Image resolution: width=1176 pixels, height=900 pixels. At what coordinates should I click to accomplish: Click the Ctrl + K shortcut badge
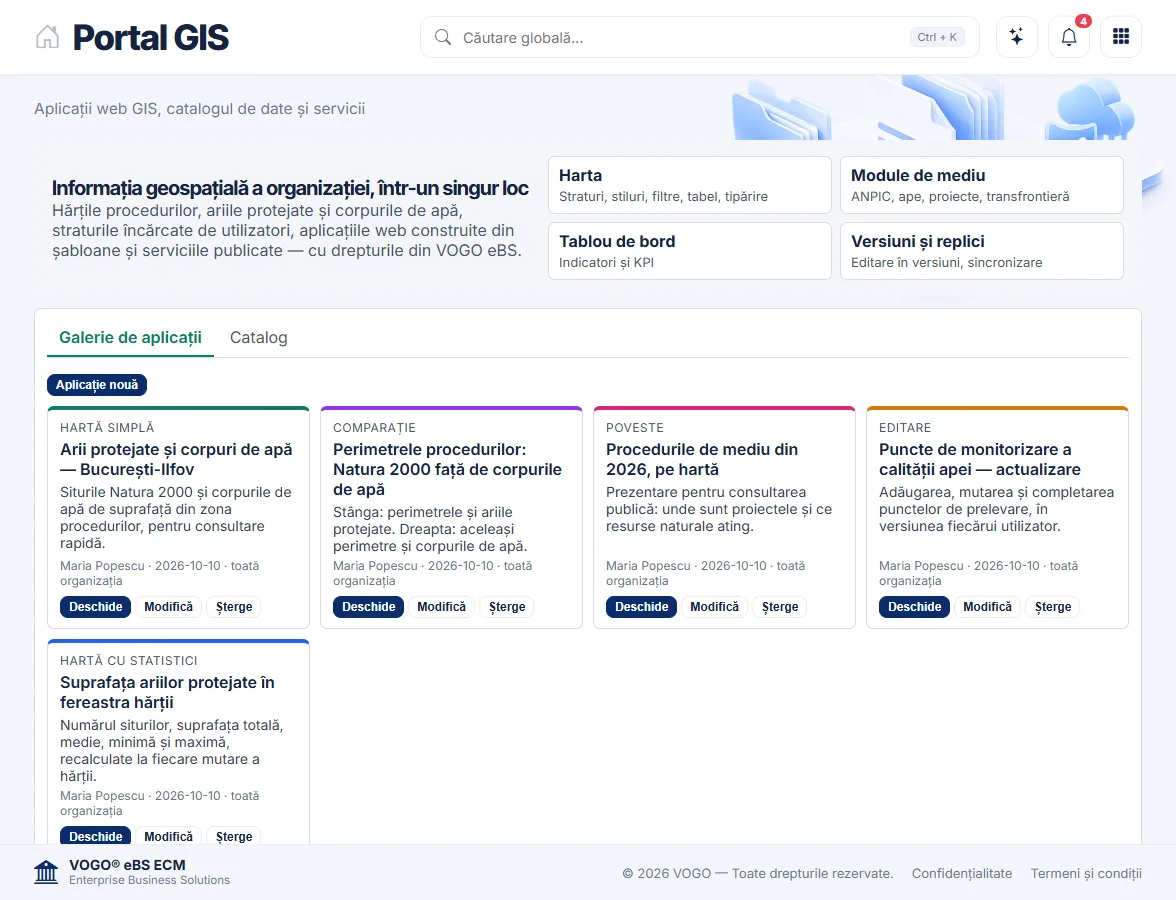click(937, 38)
